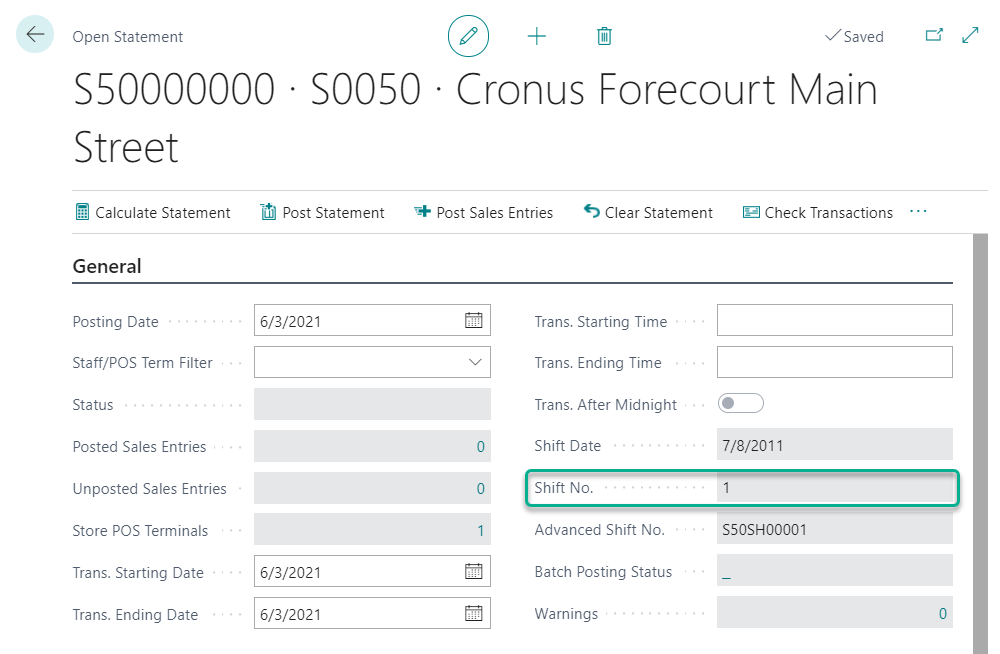Go back using the arrow button
The height and width of the screenshot is (654, 1000).
(35, 34)
